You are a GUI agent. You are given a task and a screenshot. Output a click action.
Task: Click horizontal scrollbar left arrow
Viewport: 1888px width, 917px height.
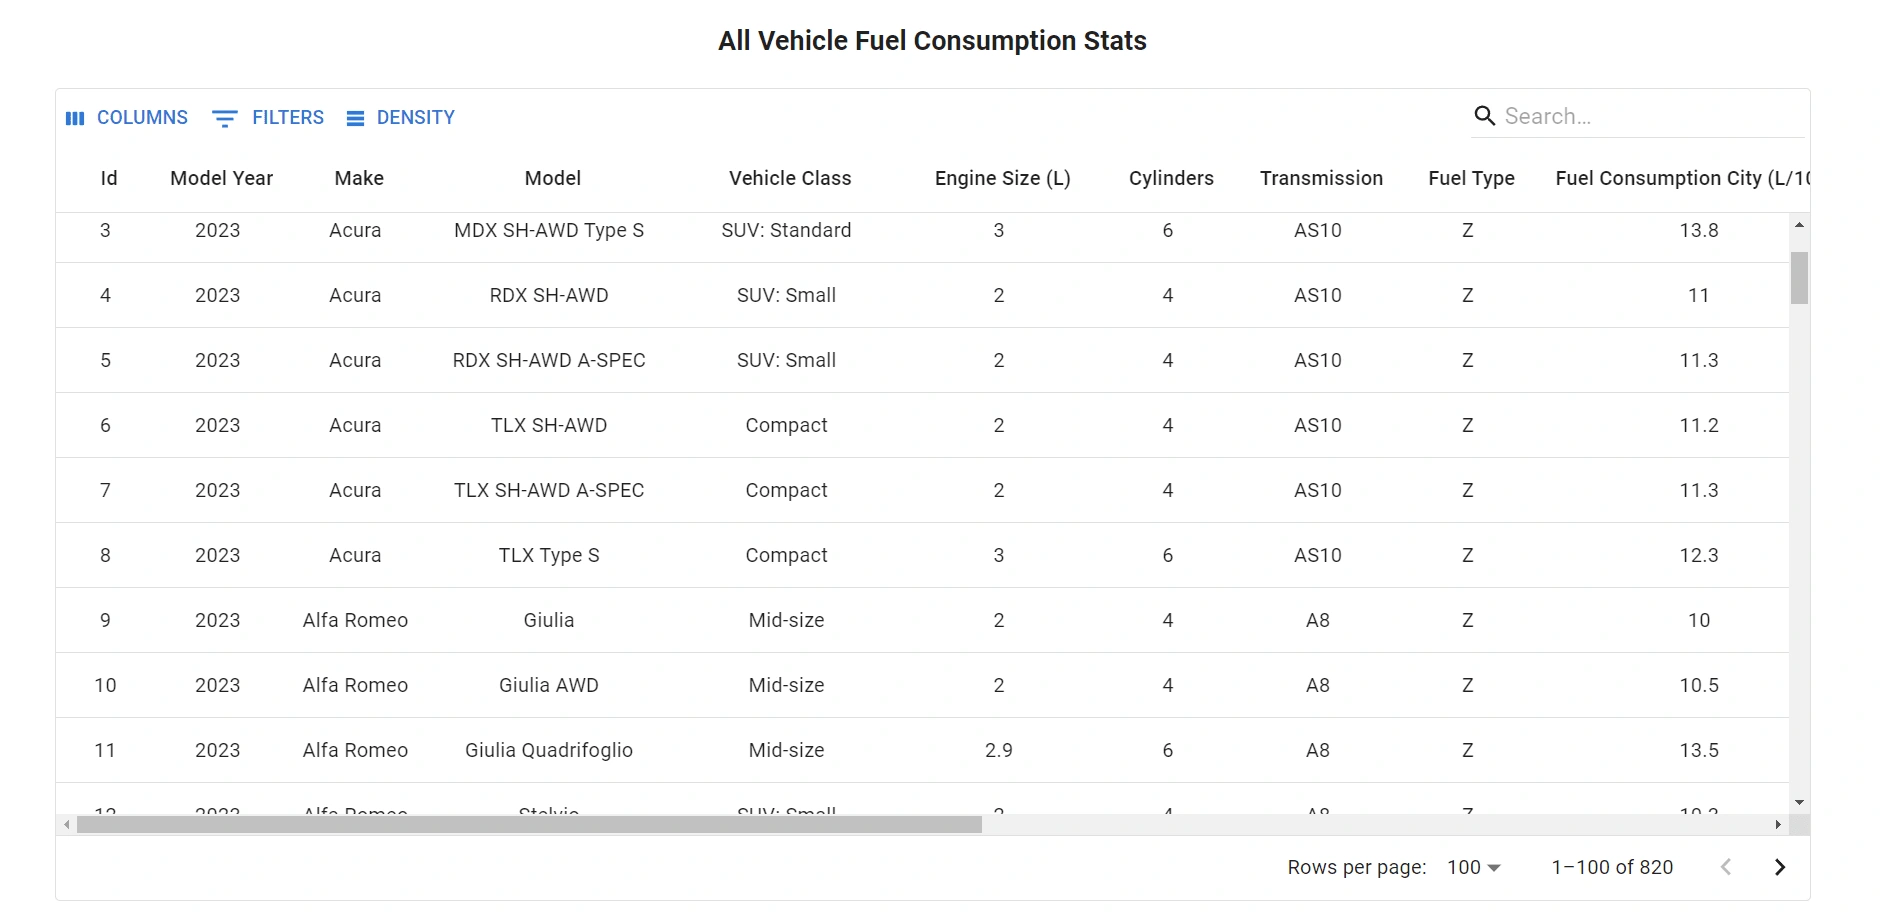point(67,825)
